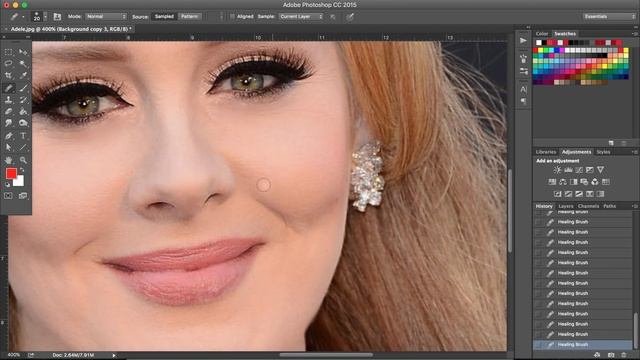The image size is (640, 360).
Task: Select the Zoom magnifier tool
Action: point(23,160)
